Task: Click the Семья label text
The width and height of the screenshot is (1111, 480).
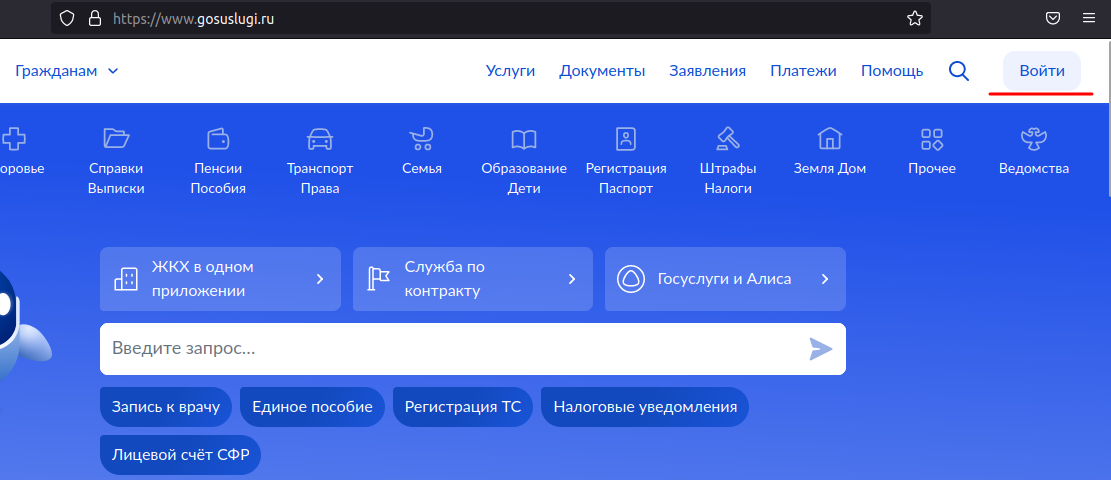Action: (421, 169)
